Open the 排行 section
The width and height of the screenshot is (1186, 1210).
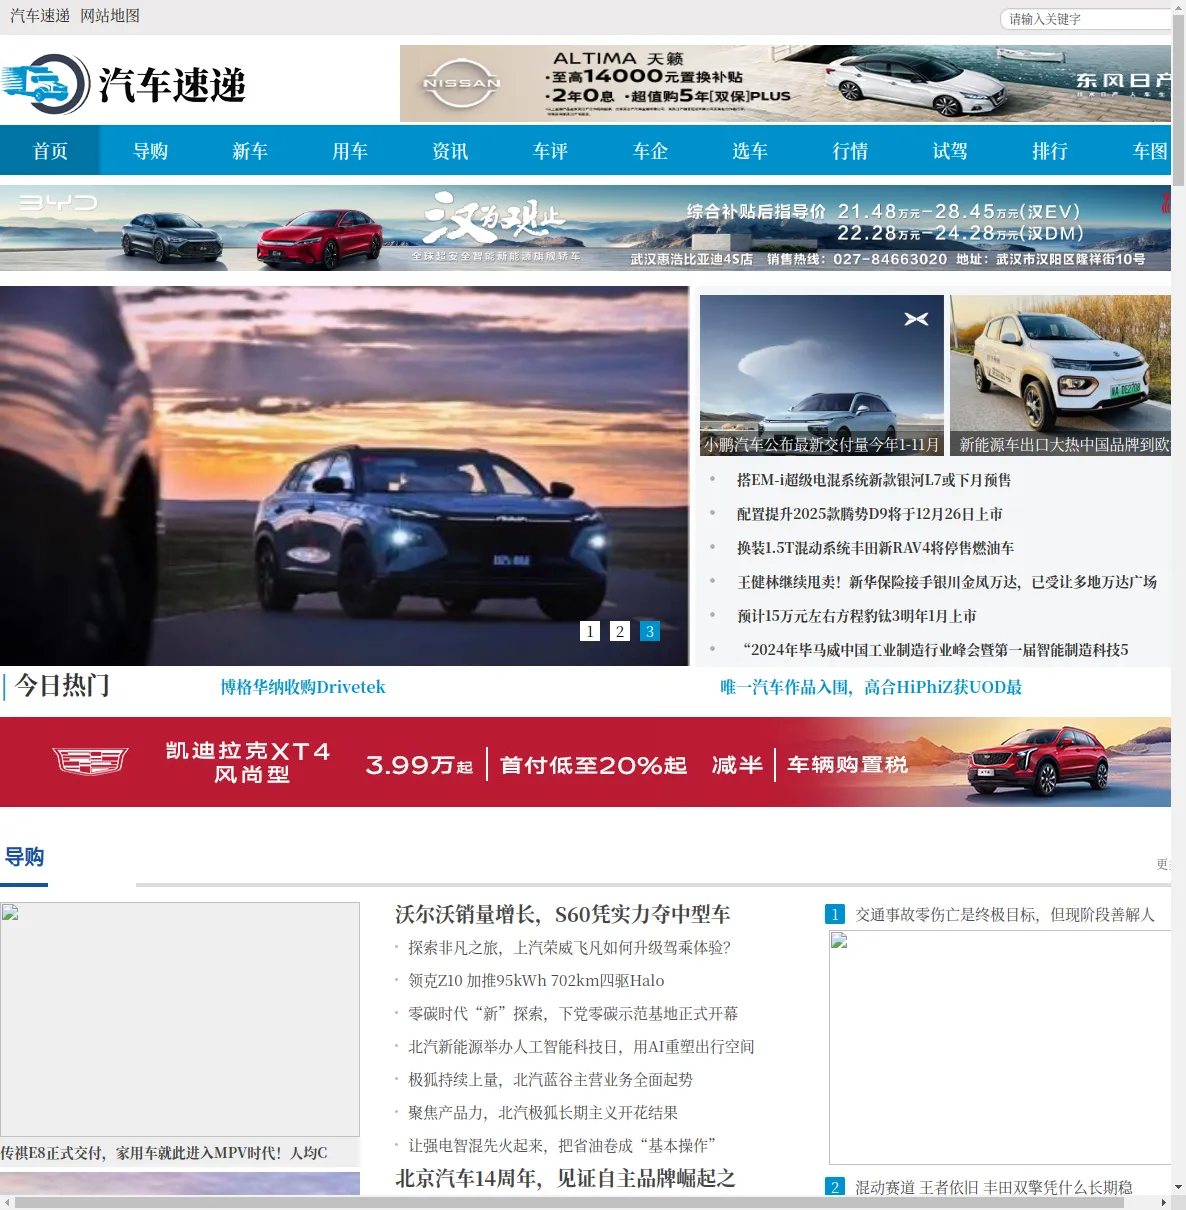click(x=1050, y=151)
